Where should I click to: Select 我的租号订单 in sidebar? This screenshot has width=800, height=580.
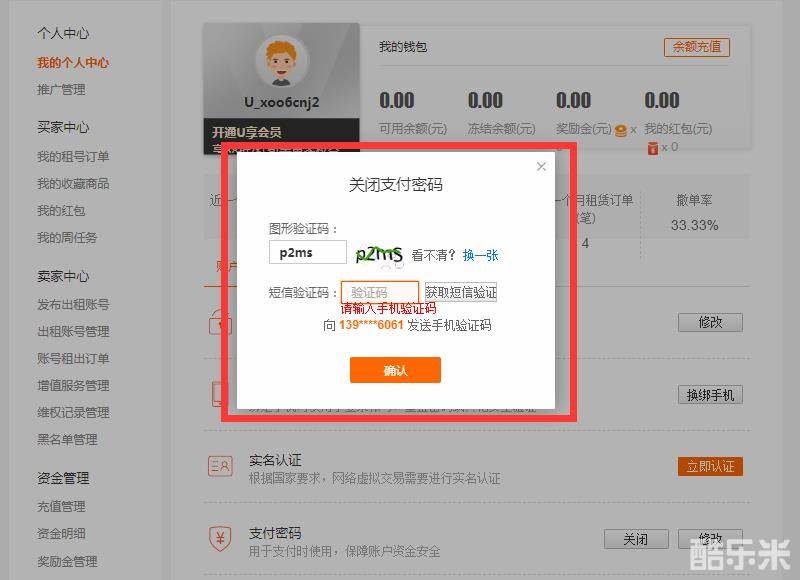tap(73, 157)
